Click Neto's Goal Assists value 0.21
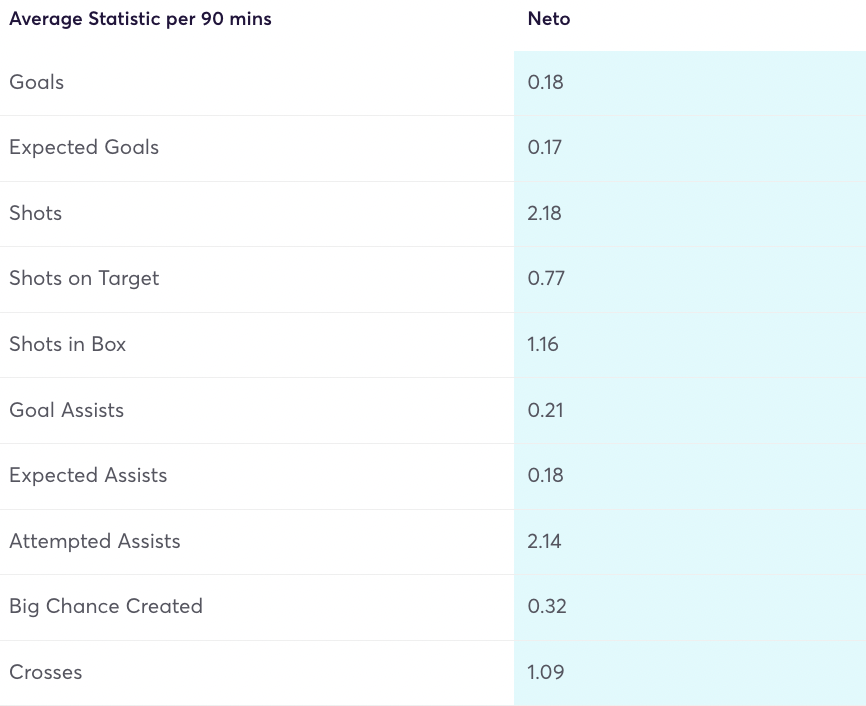The image size is (866, 706). tap(545, 410)
